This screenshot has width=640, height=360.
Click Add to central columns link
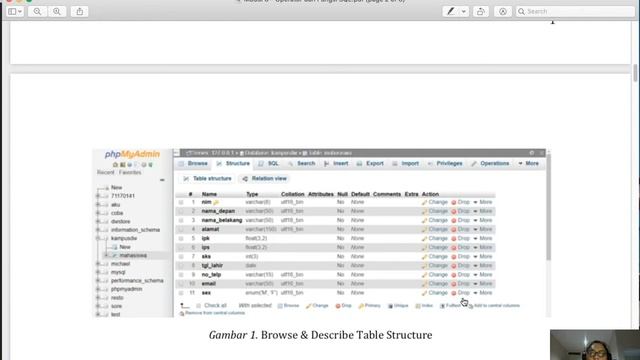click(494, 306)
